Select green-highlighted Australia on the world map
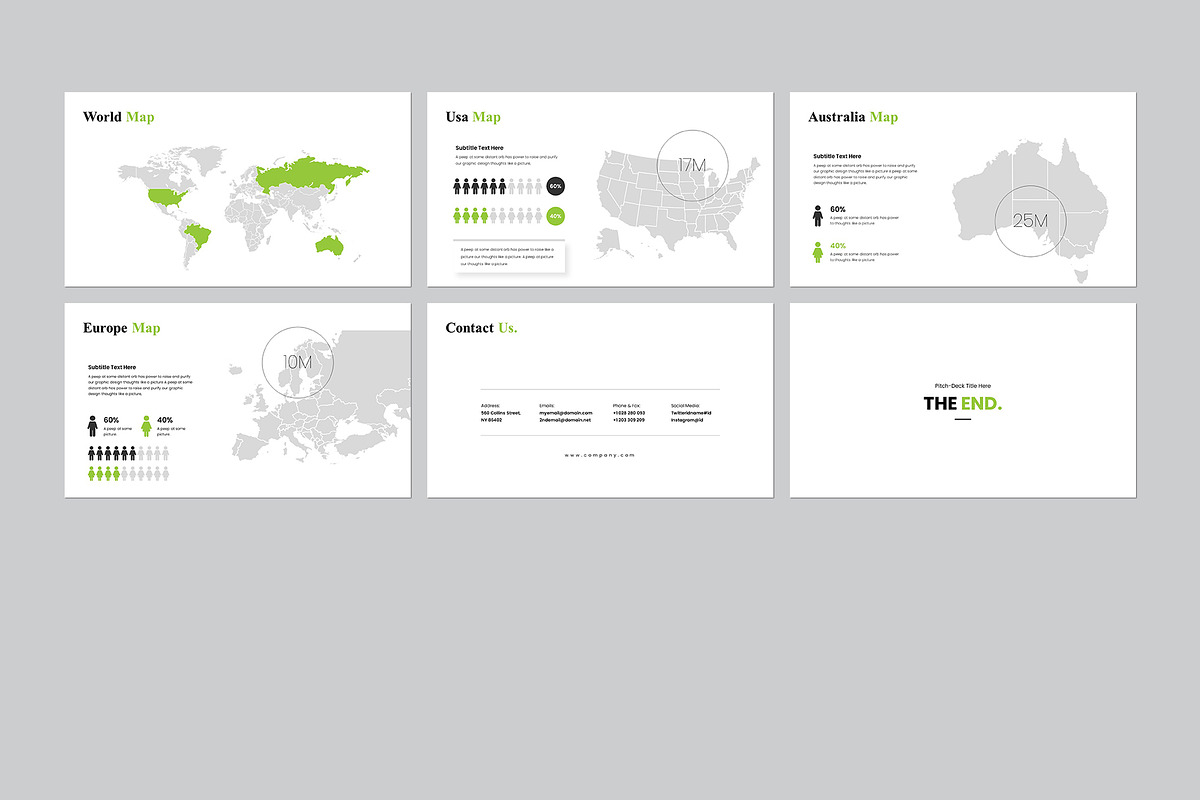 pos(329,245)
